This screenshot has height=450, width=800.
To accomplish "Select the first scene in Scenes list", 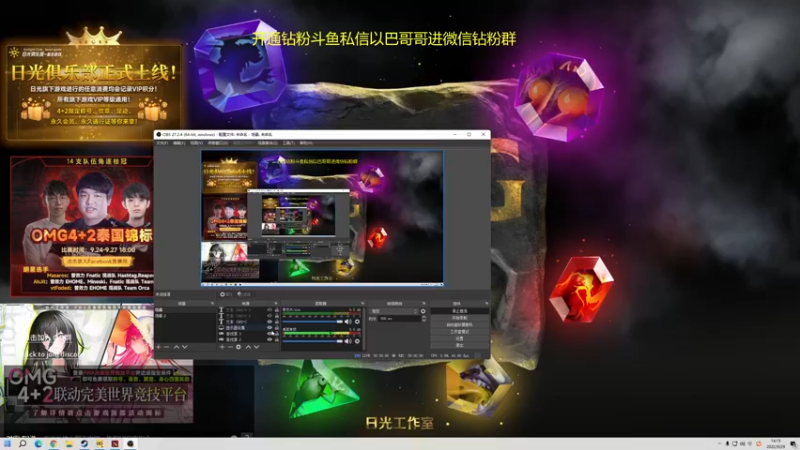I will pos(185,310).
